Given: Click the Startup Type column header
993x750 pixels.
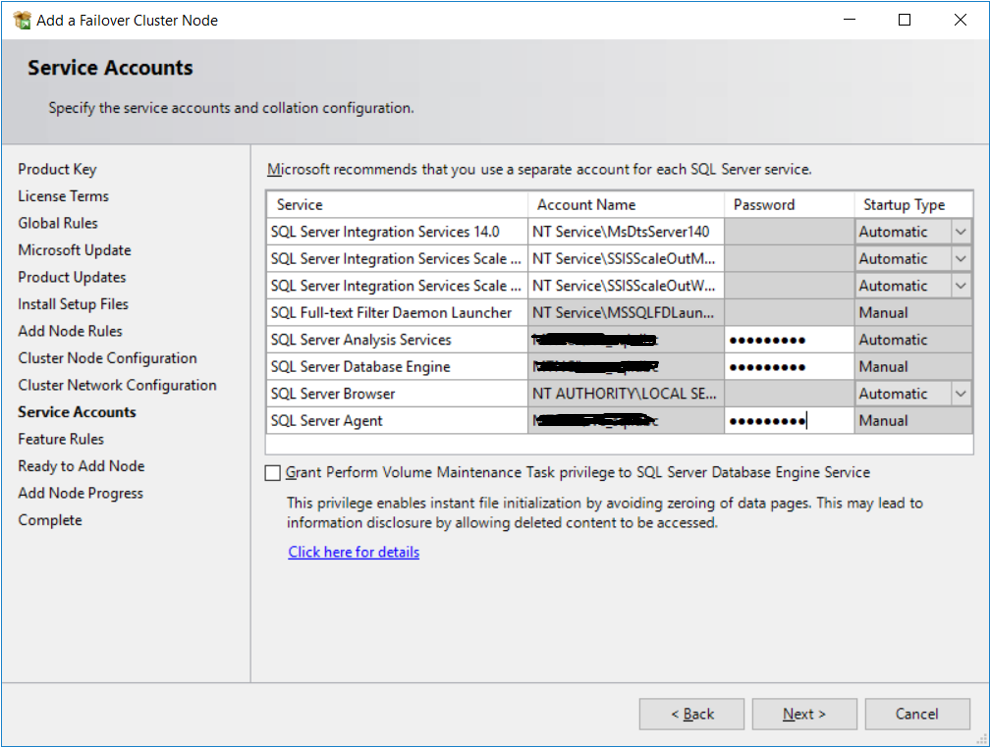Looking at the screenshot, I should (913, 205).
